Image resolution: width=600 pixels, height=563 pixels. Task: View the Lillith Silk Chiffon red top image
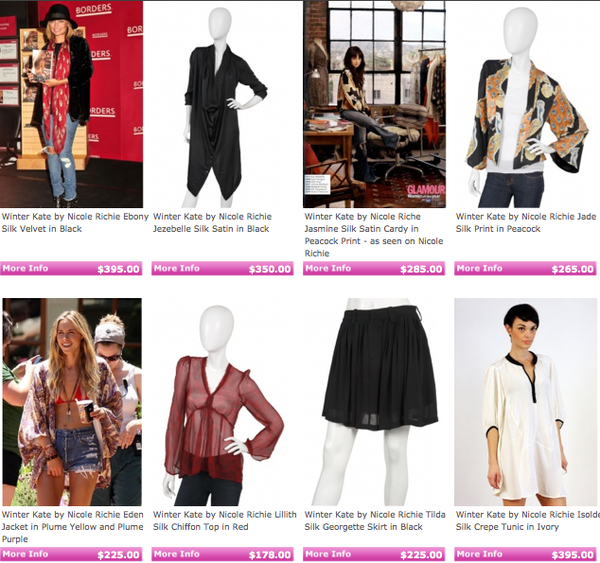pos(222,402)
